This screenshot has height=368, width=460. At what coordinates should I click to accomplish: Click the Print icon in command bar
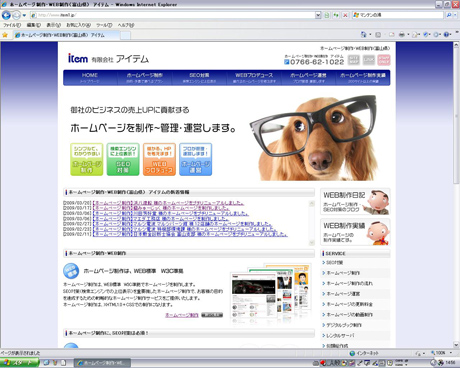pos(402,34)
